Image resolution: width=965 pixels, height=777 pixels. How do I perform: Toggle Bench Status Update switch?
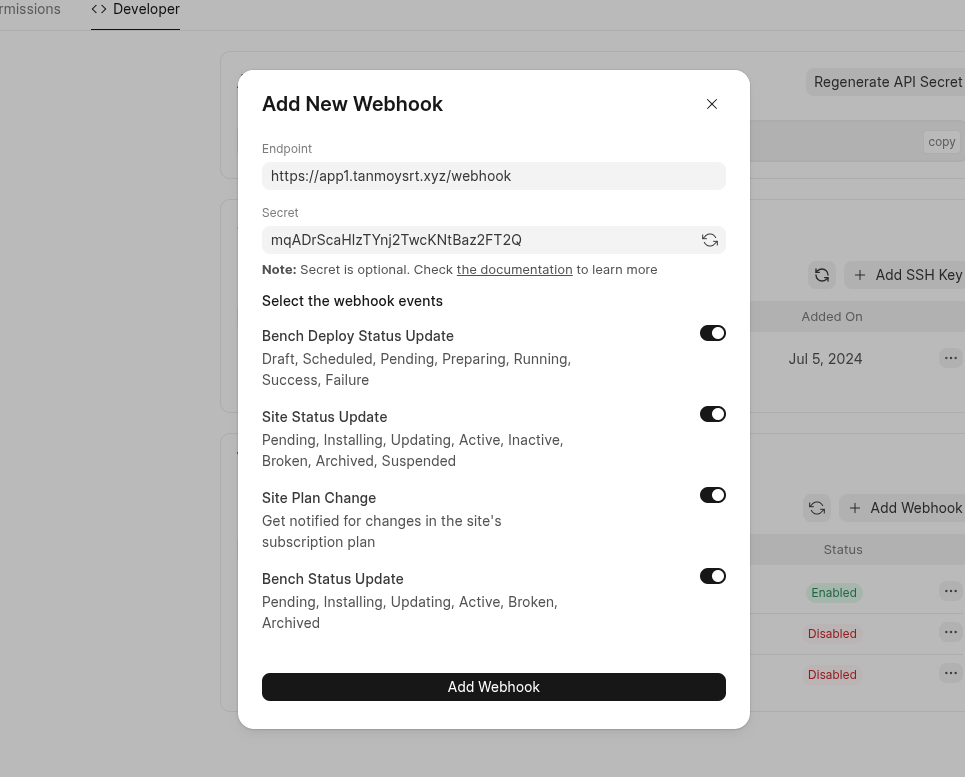[713, 576]
